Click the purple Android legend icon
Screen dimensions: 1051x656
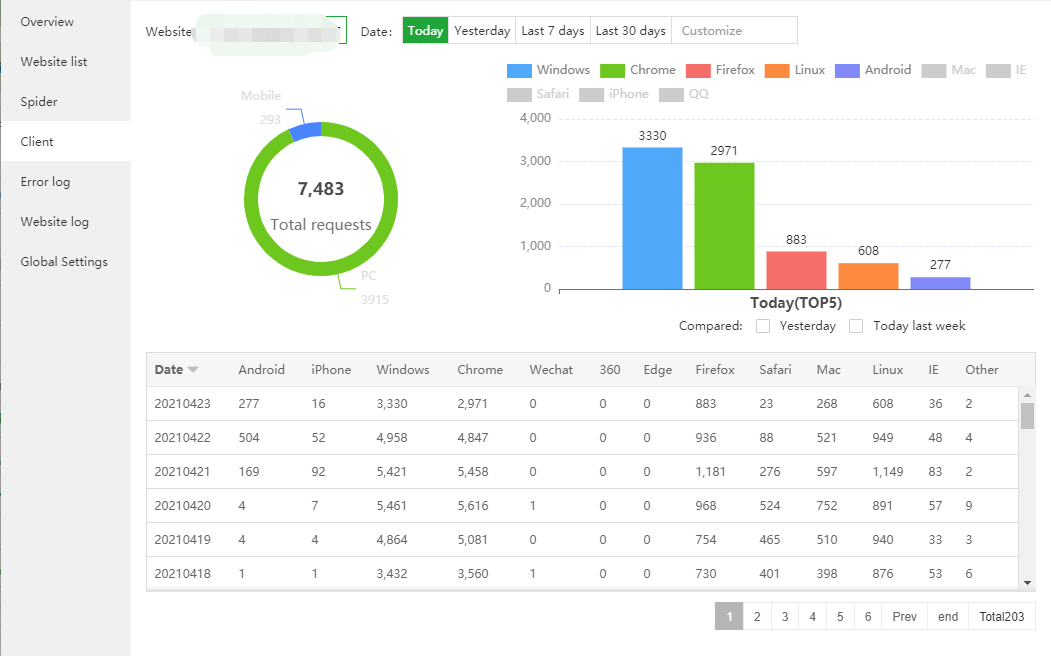[x=847, y=71]
